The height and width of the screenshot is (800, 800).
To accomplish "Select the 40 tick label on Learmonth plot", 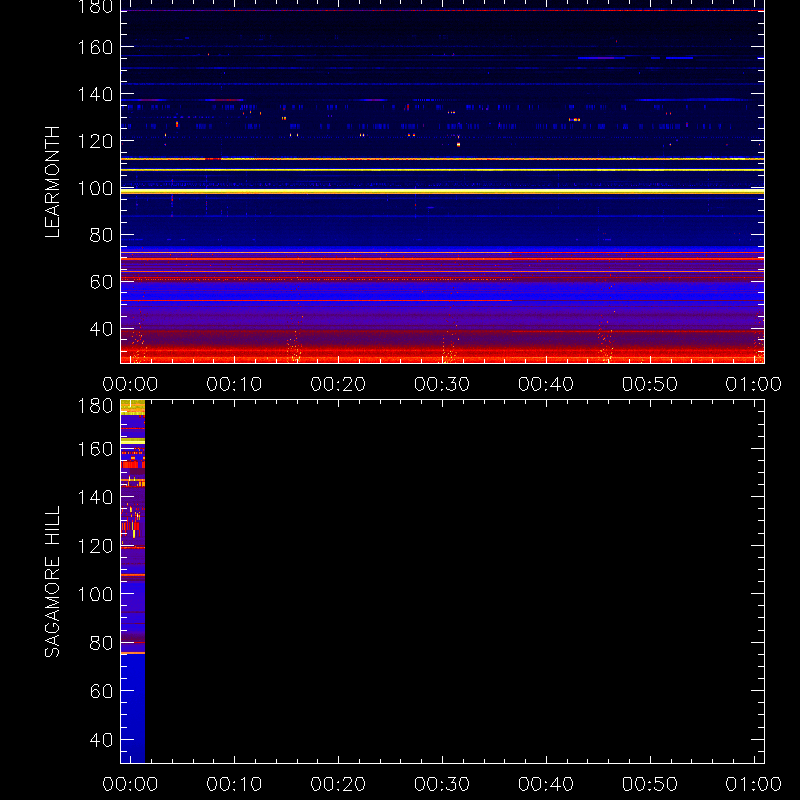I will [x=101, y=329].
